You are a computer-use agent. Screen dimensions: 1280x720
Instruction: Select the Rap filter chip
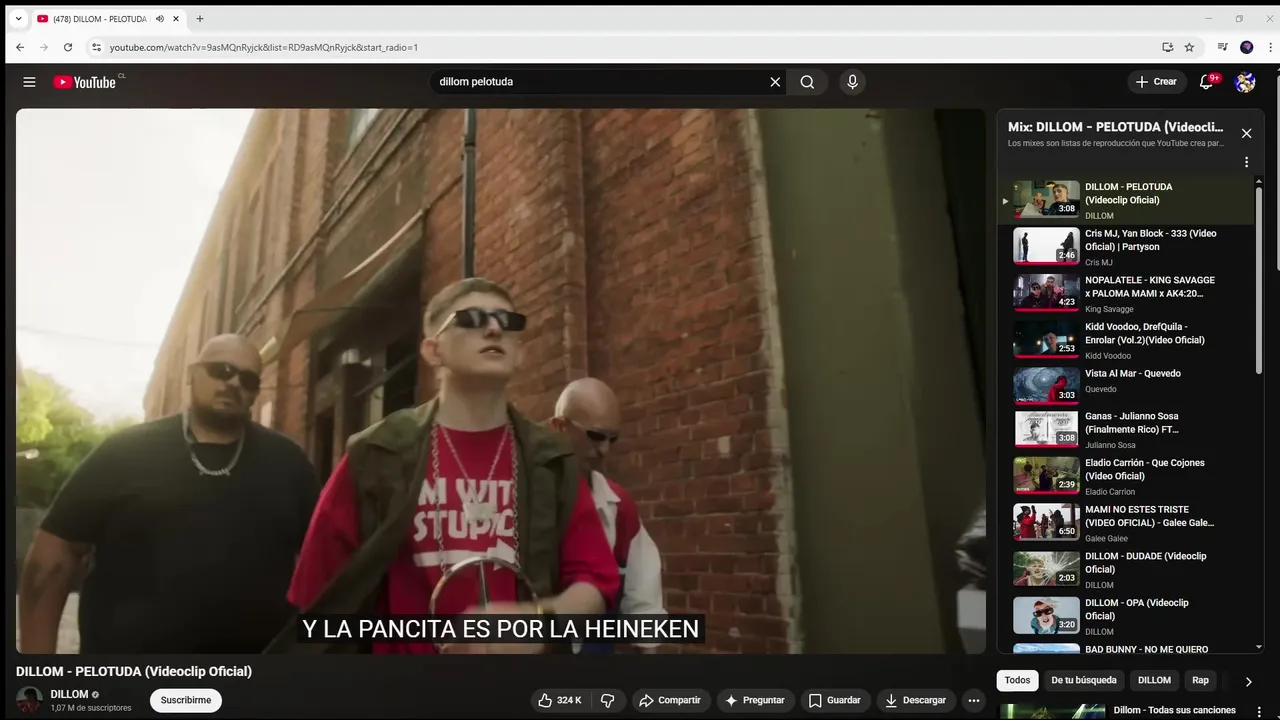pos(1200,680)
